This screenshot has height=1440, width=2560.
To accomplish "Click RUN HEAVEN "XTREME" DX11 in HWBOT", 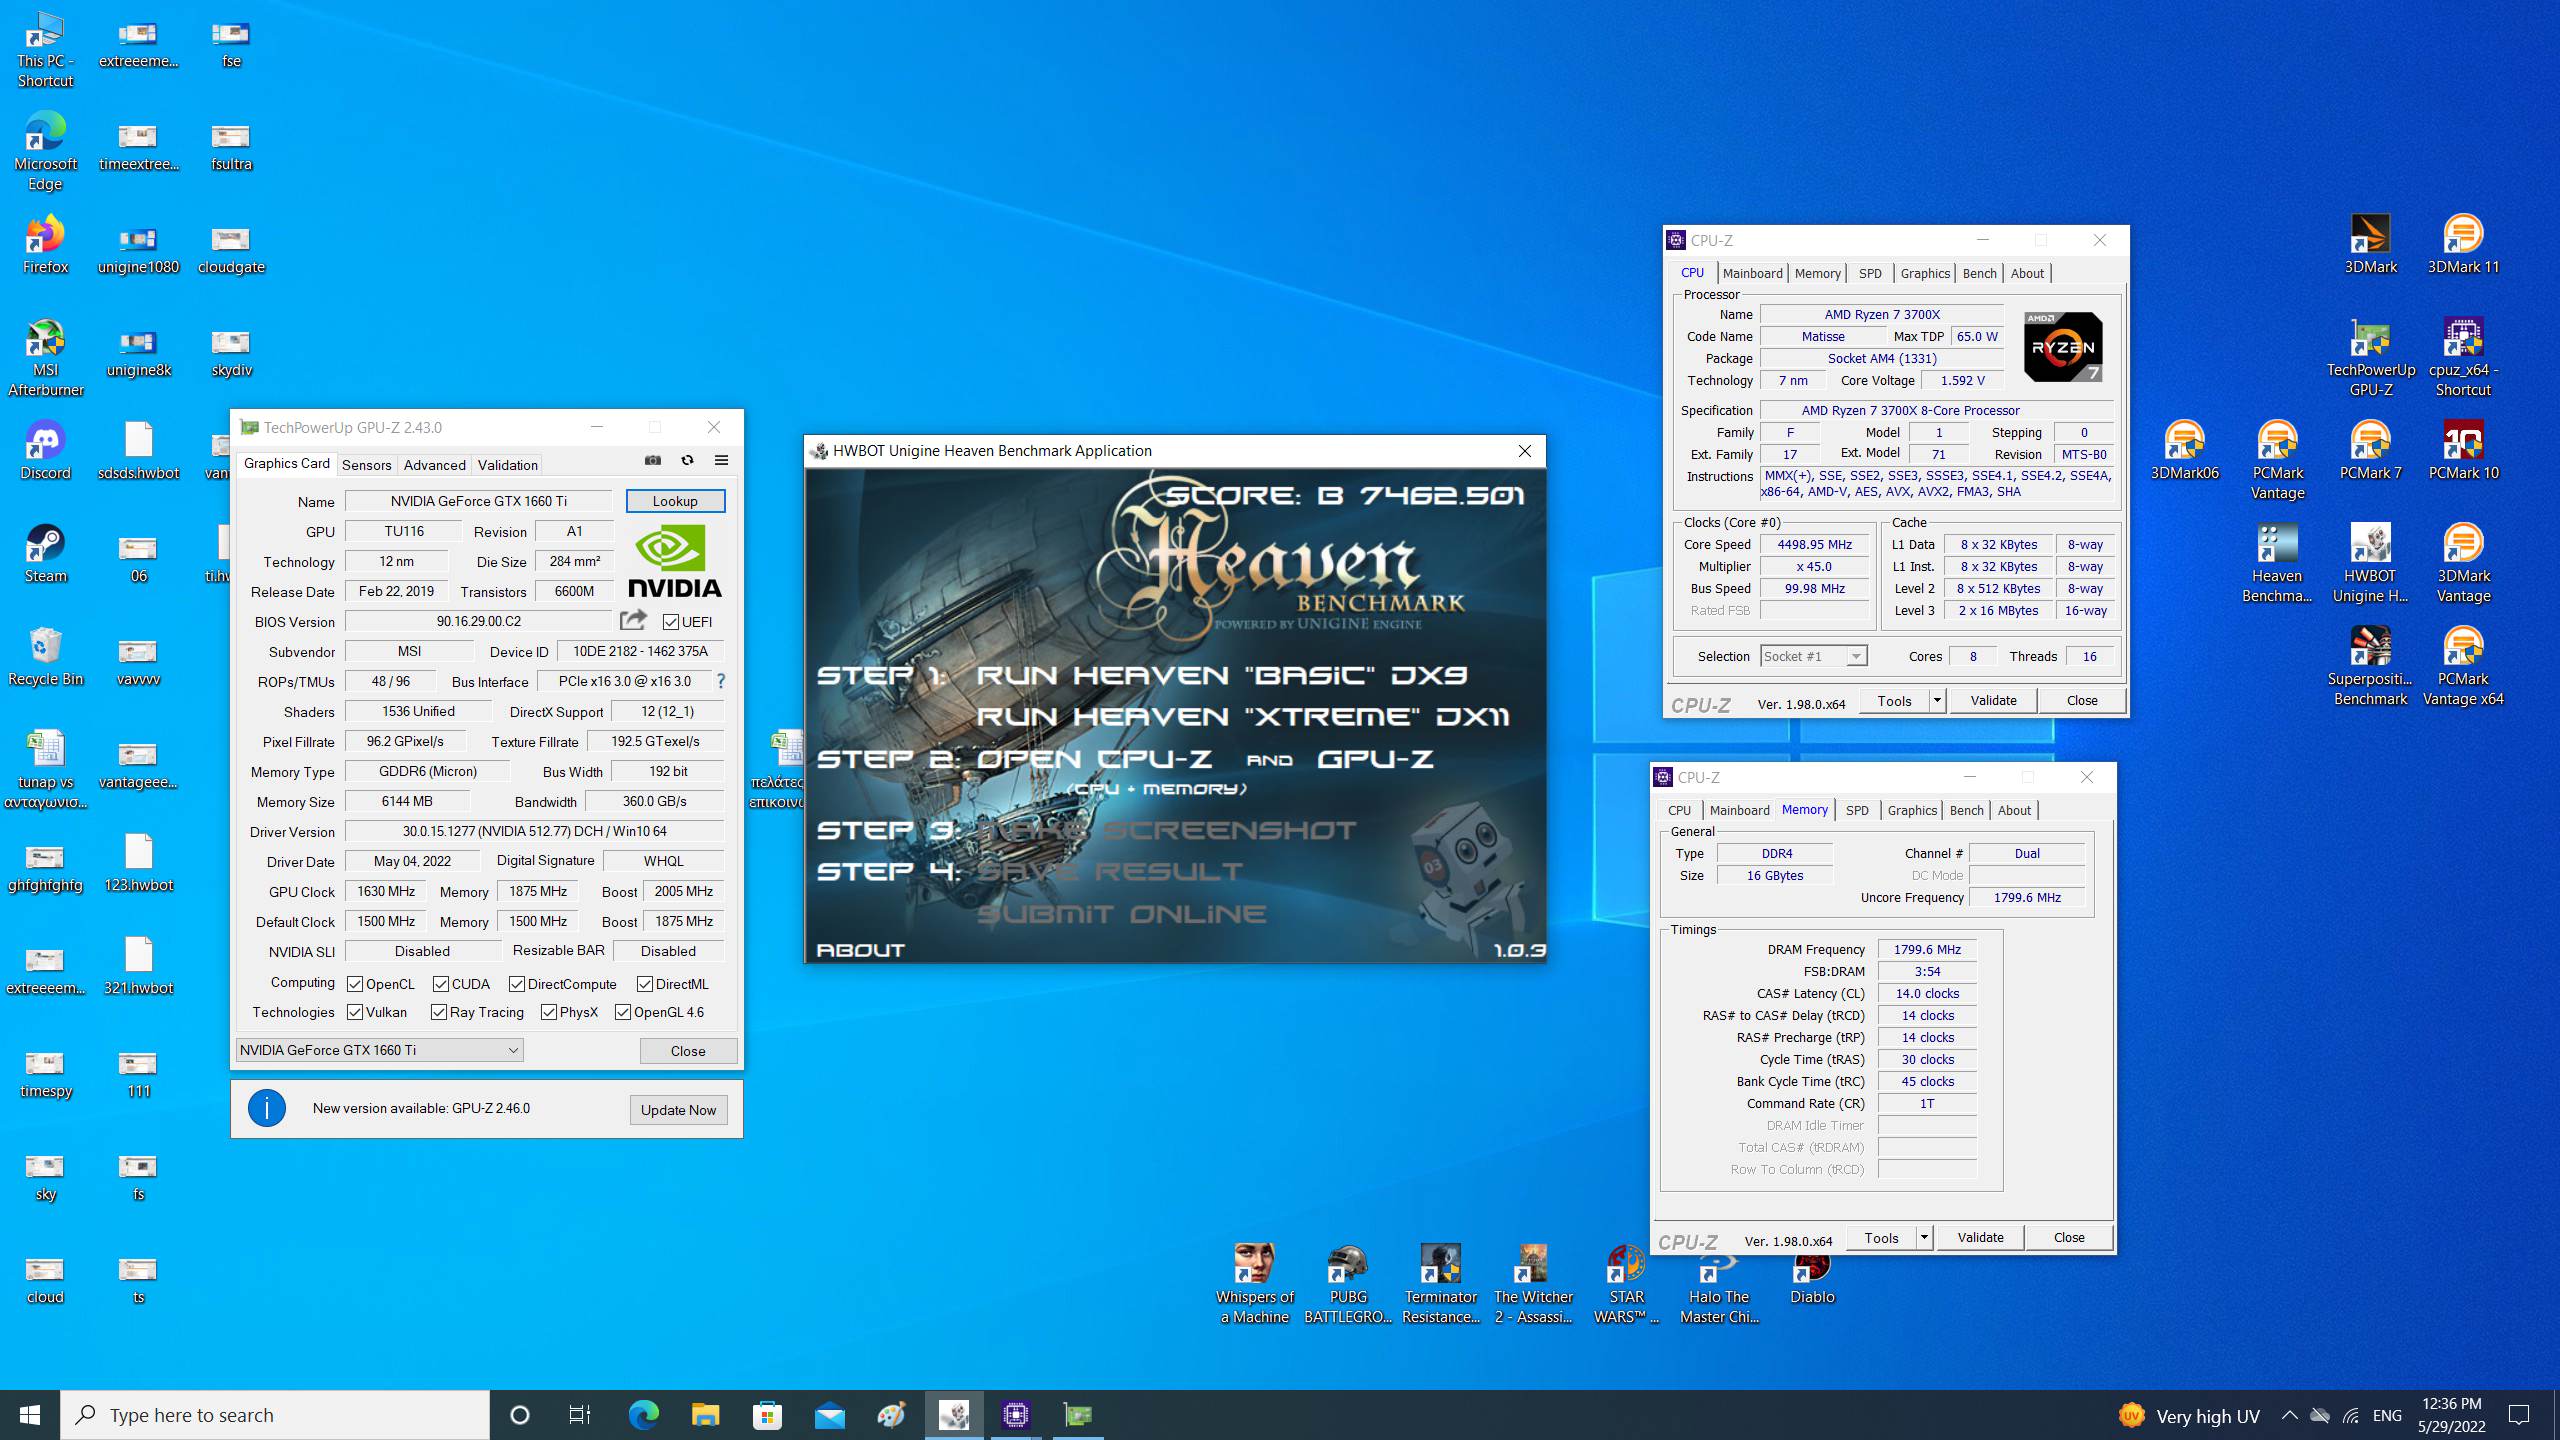I will [1243, 716].
